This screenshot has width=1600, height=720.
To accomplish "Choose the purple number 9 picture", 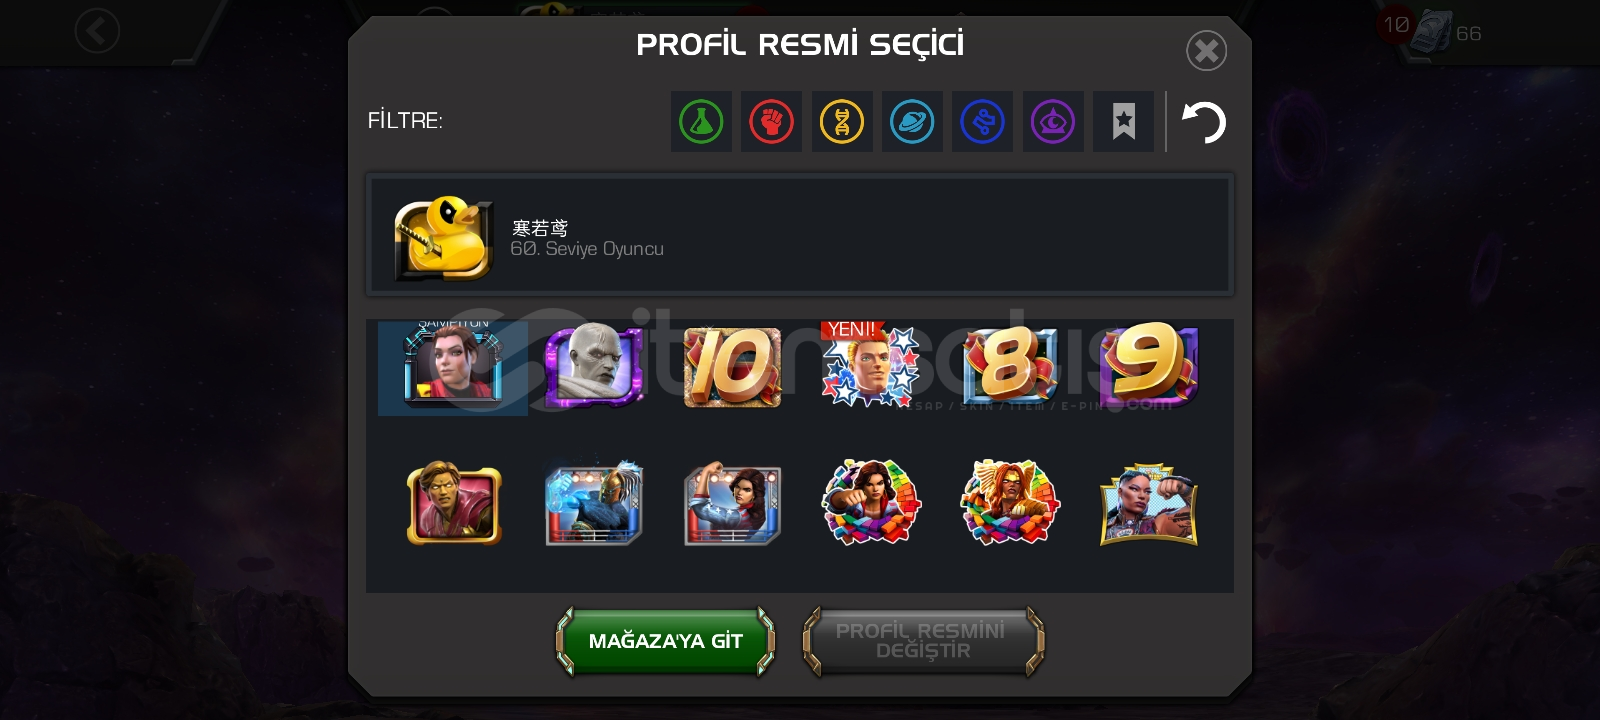I will (1149, 365).
